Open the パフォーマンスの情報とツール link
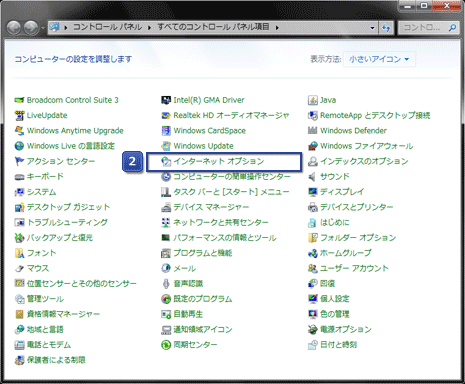The image size is (465, 384). (x=225, y=238)
